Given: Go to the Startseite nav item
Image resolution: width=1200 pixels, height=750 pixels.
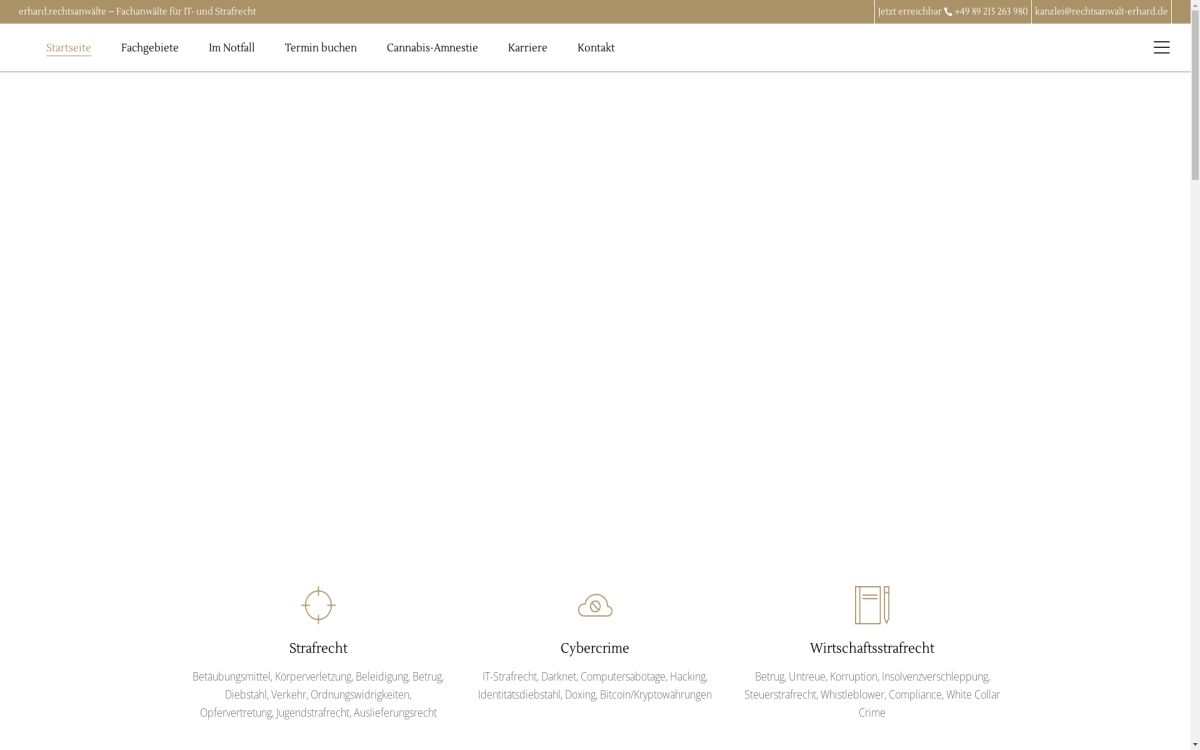Looking at the screenshot, I should coord(68,48).
